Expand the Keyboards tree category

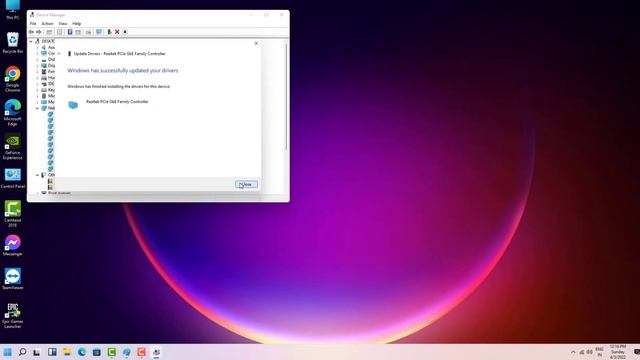(x=37, y=90)
